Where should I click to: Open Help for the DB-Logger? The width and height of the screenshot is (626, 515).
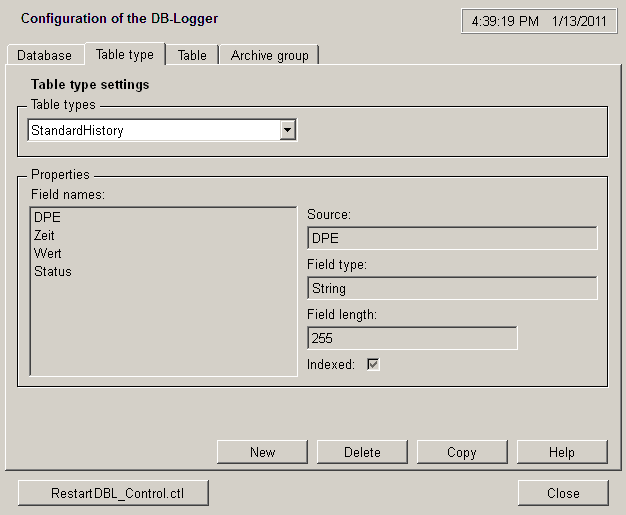coord(561,452)
